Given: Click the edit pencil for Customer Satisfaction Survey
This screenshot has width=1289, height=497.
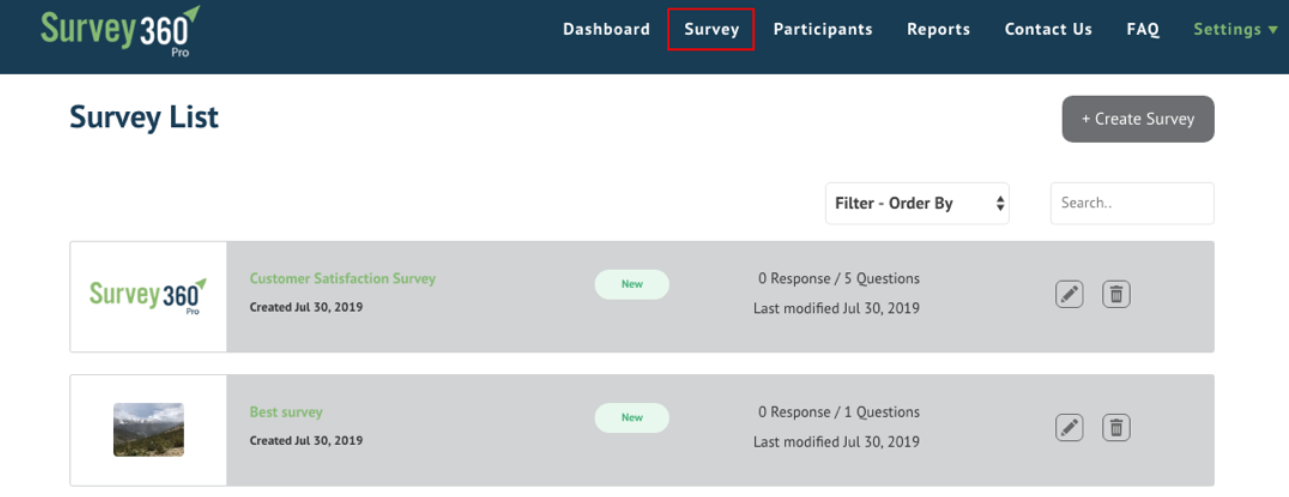Looking at the screenshot, I should click(1069, 295).
